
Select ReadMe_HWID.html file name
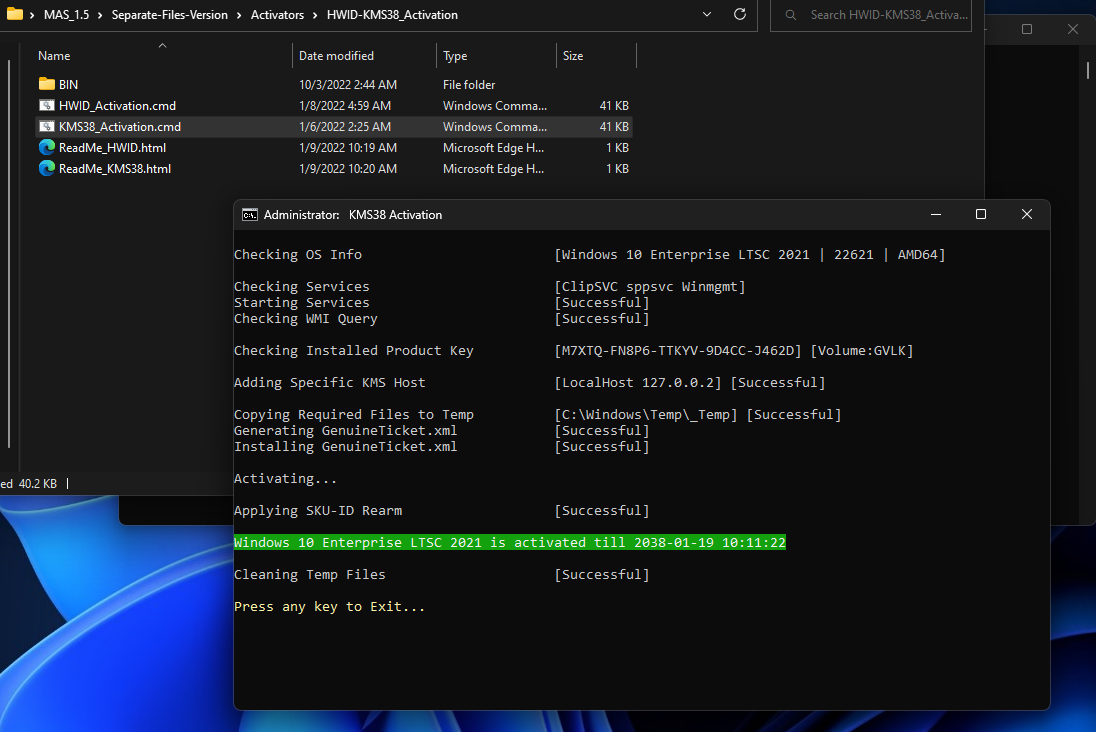point(113,148)
